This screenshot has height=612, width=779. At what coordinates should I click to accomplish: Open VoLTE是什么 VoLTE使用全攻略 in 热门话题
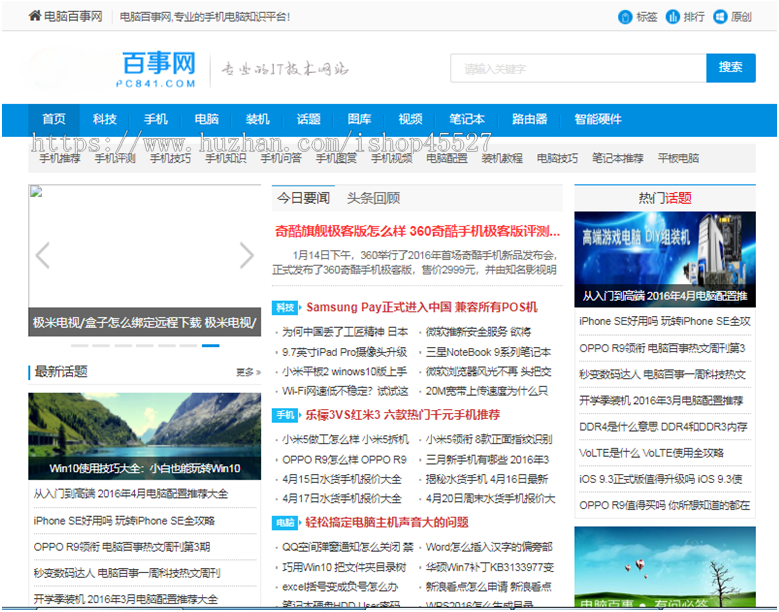pyautogui.click(x=651, y=453)
